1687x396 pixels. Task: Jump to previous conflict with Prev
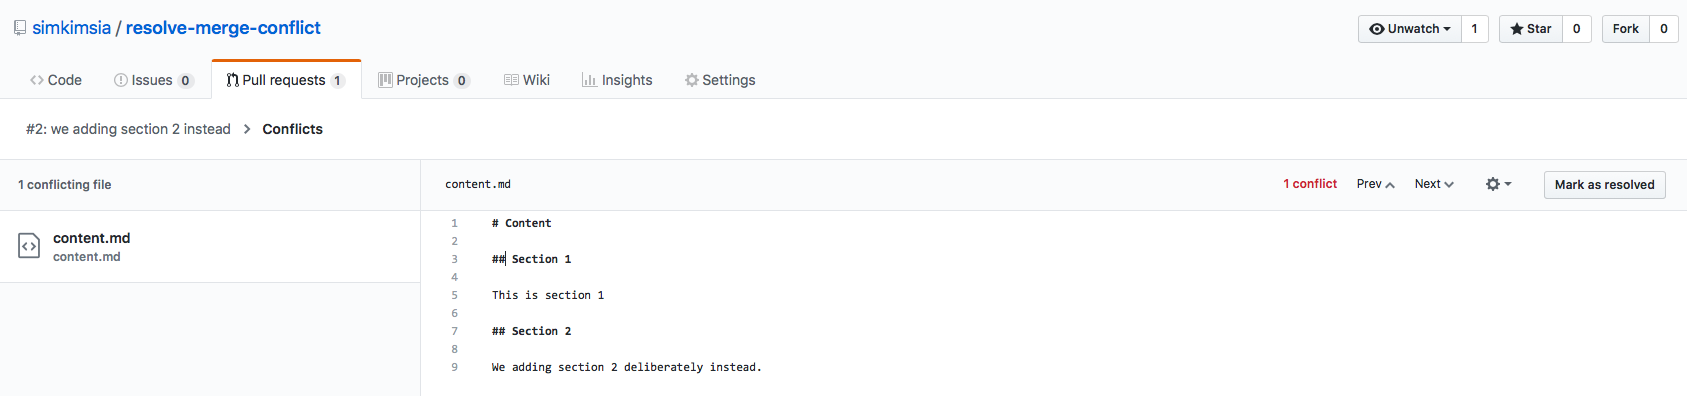pos(1375,184)
